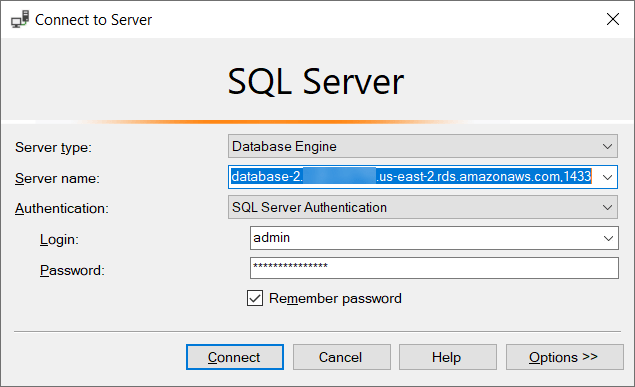Expand the Server name dropdown arrow
635x387 pixels.
tap(607, 177)
